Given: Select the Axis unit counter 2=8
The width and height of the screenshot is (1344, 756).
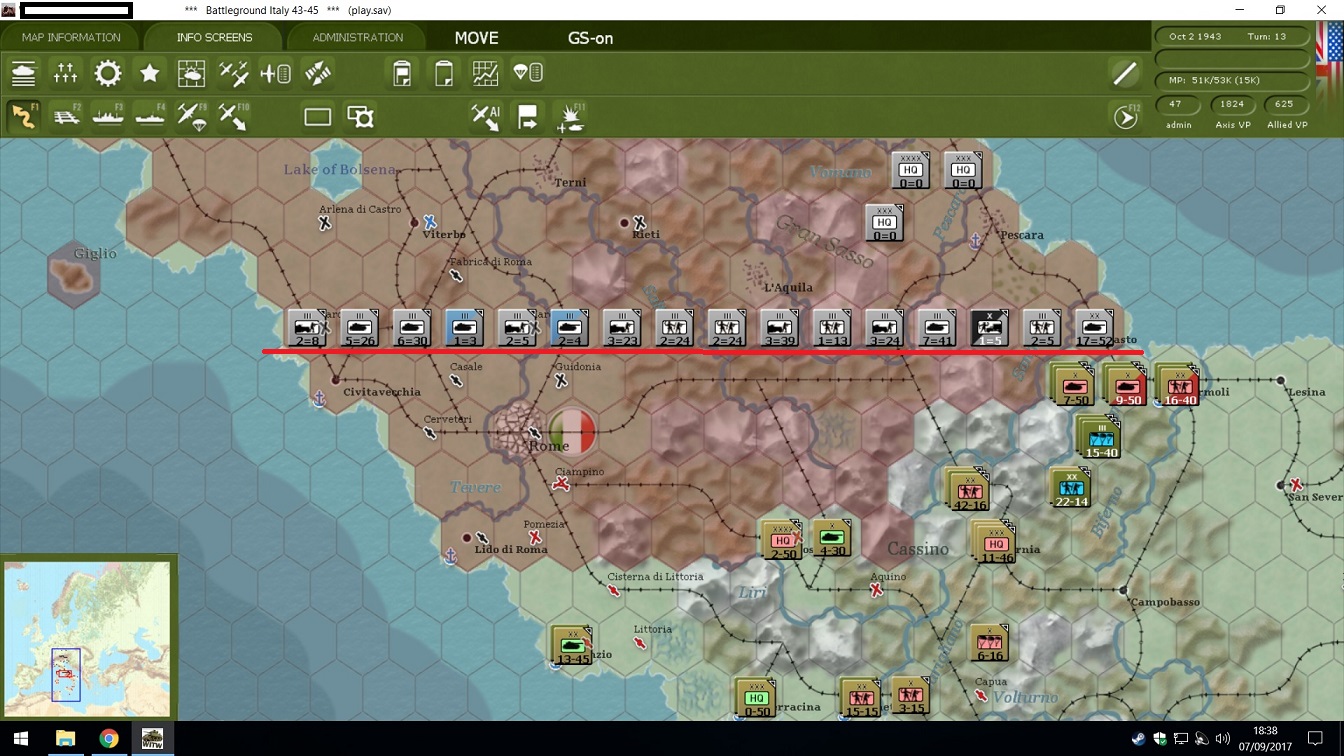Looking at the screenshot, I should click(x=306, y=328).
